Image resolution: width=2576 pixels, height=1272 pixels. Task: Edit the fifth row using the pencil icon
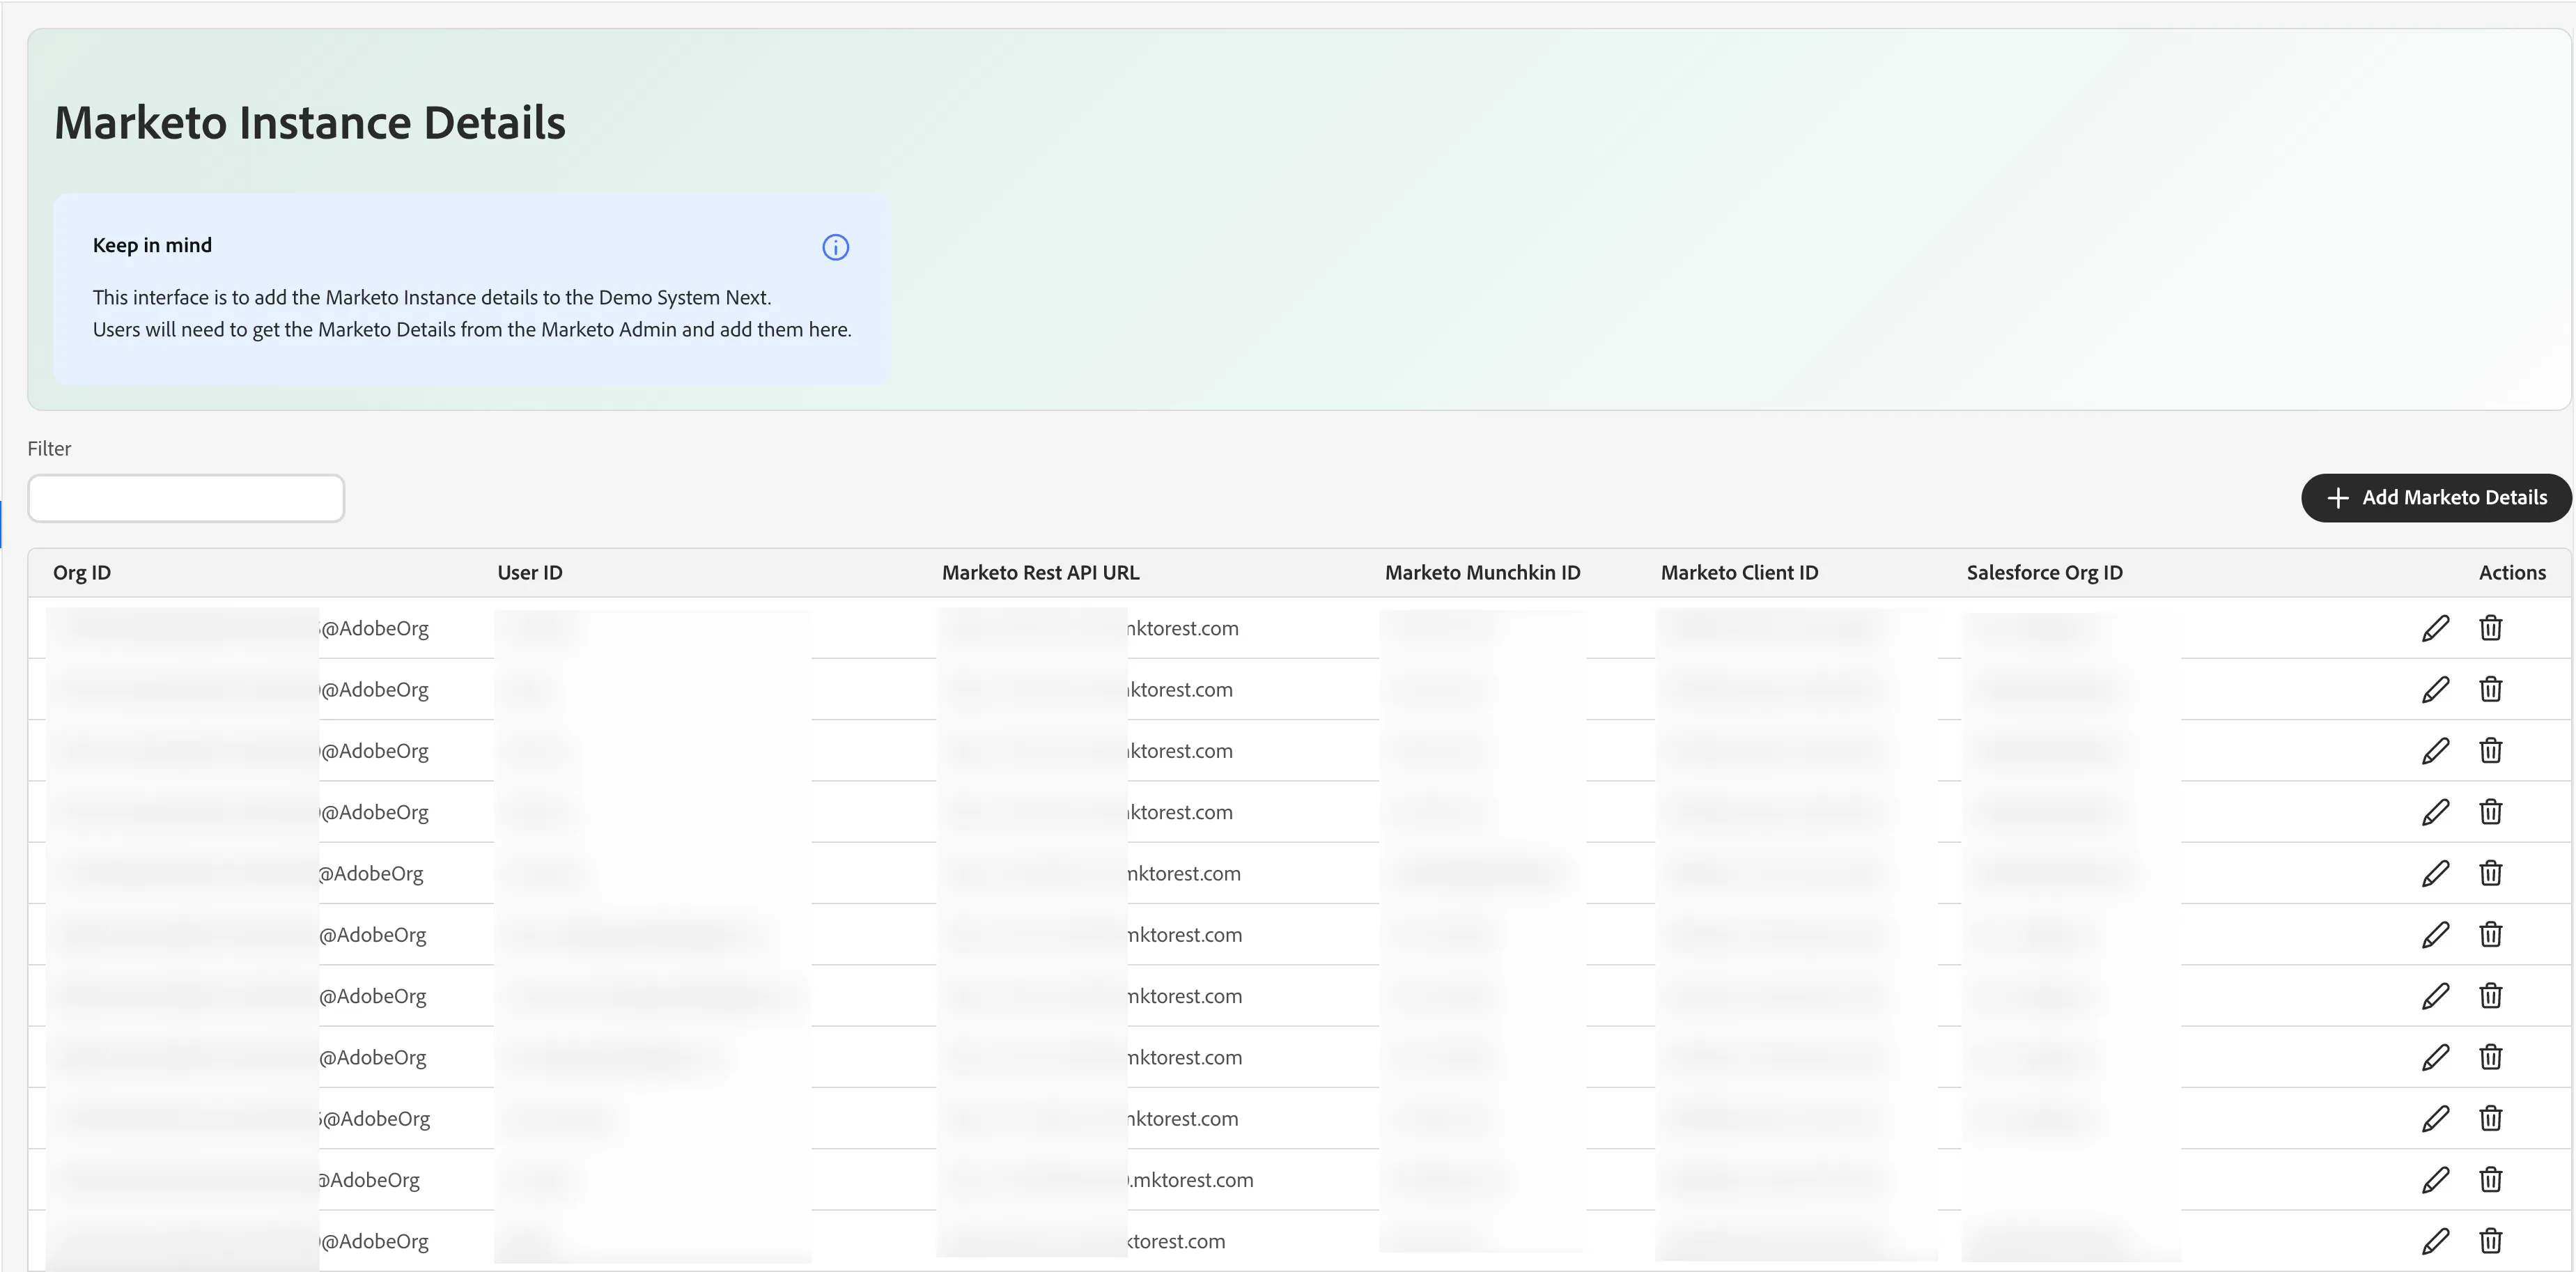tap(2435, 873)
